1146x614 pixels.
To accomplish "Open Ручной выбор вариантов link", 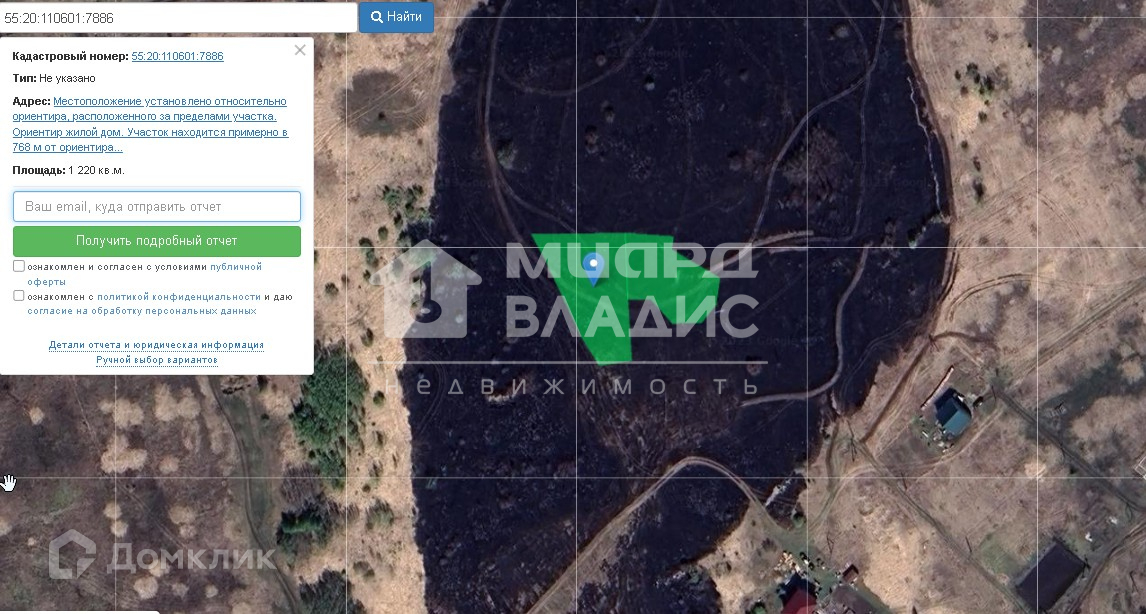I will tap(157, 360).
